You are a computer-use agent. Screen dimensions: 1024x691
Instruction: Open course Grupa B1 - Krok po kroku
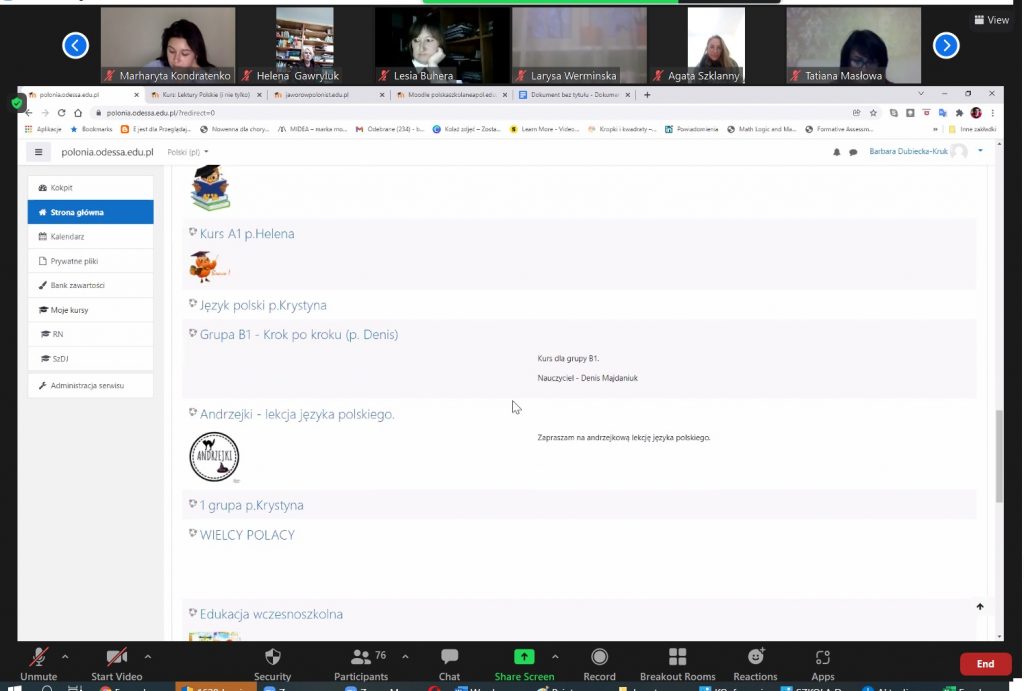(x=298, y=334)
